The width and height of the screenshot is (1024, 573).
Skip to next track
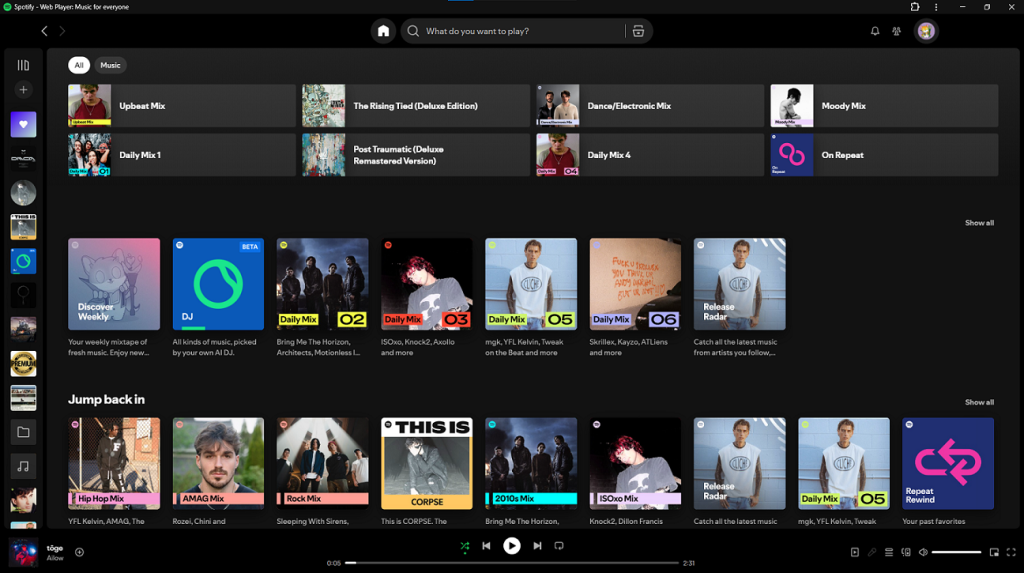click(537, 546)
